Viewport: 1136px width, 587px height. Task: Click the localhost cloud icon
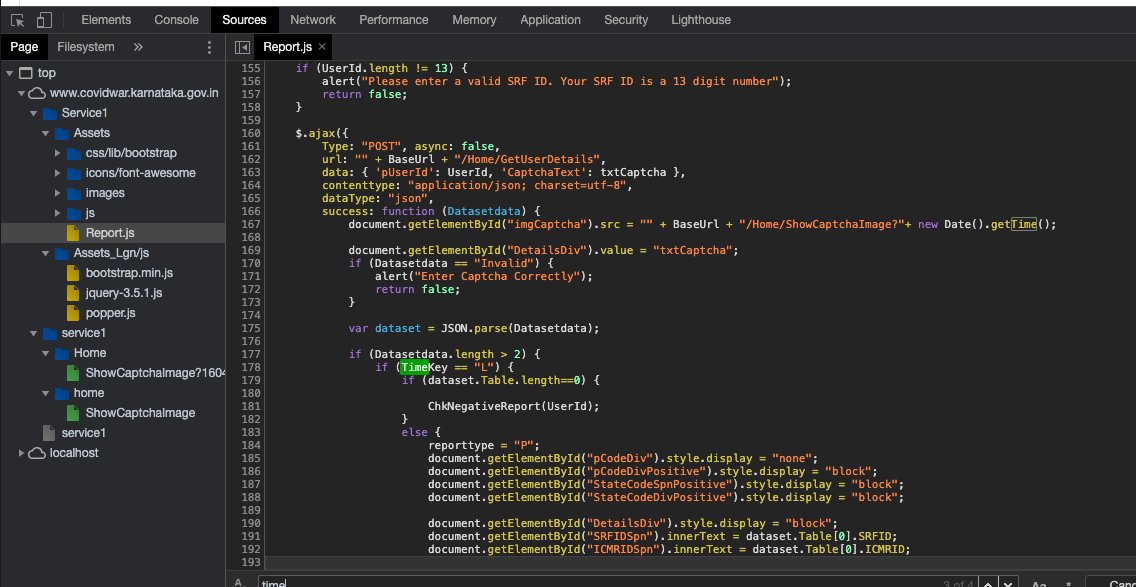pyautogui.click(x=37, y=453)
